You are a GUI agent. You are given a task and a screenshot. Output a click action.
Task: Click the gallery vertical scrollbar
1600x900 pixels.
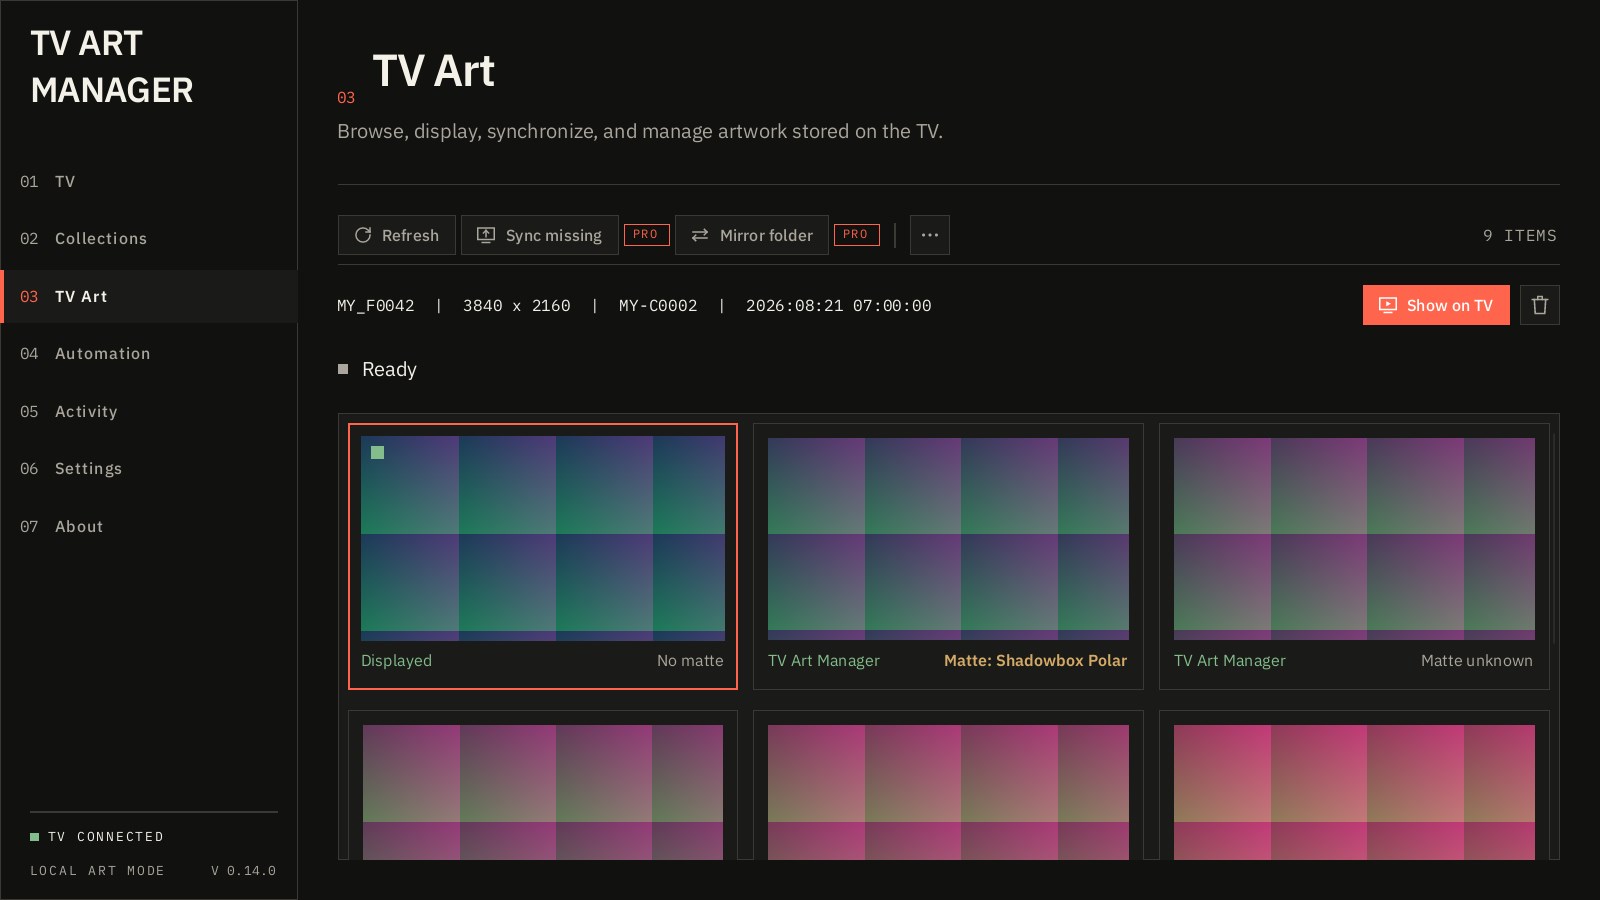click(1555, 540)
